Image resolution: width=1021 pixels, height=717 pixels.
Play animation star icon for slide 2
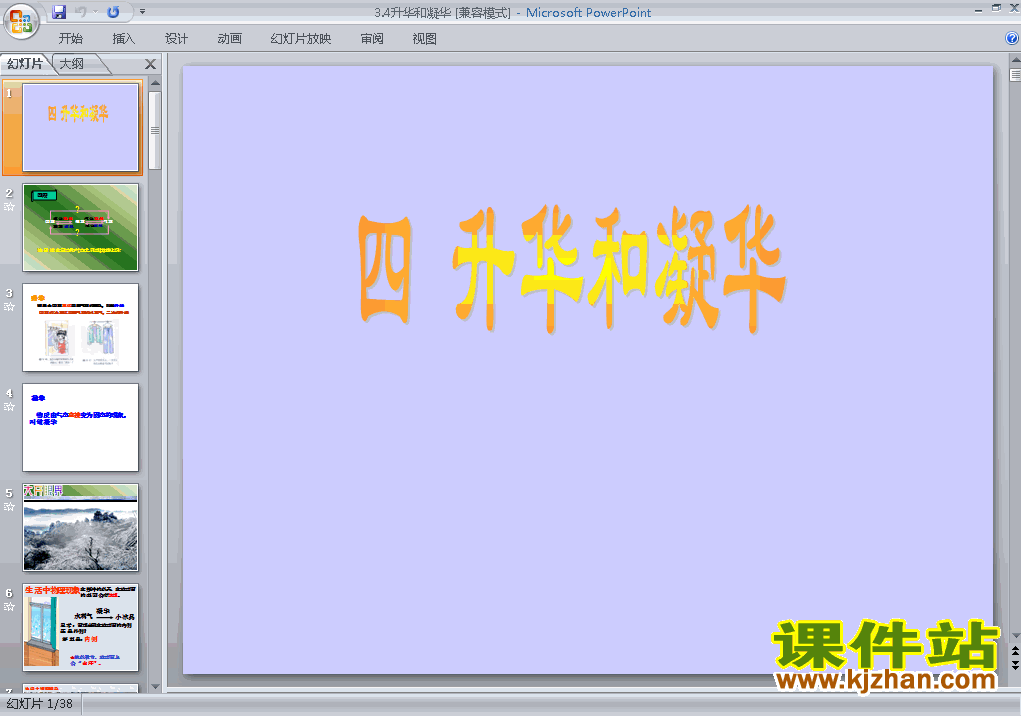click(9, 207)
